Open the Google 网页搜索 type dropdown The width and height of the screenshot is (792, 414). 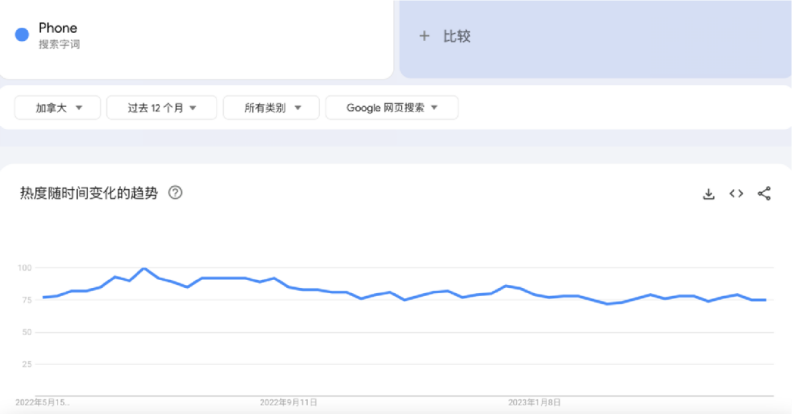392,108
